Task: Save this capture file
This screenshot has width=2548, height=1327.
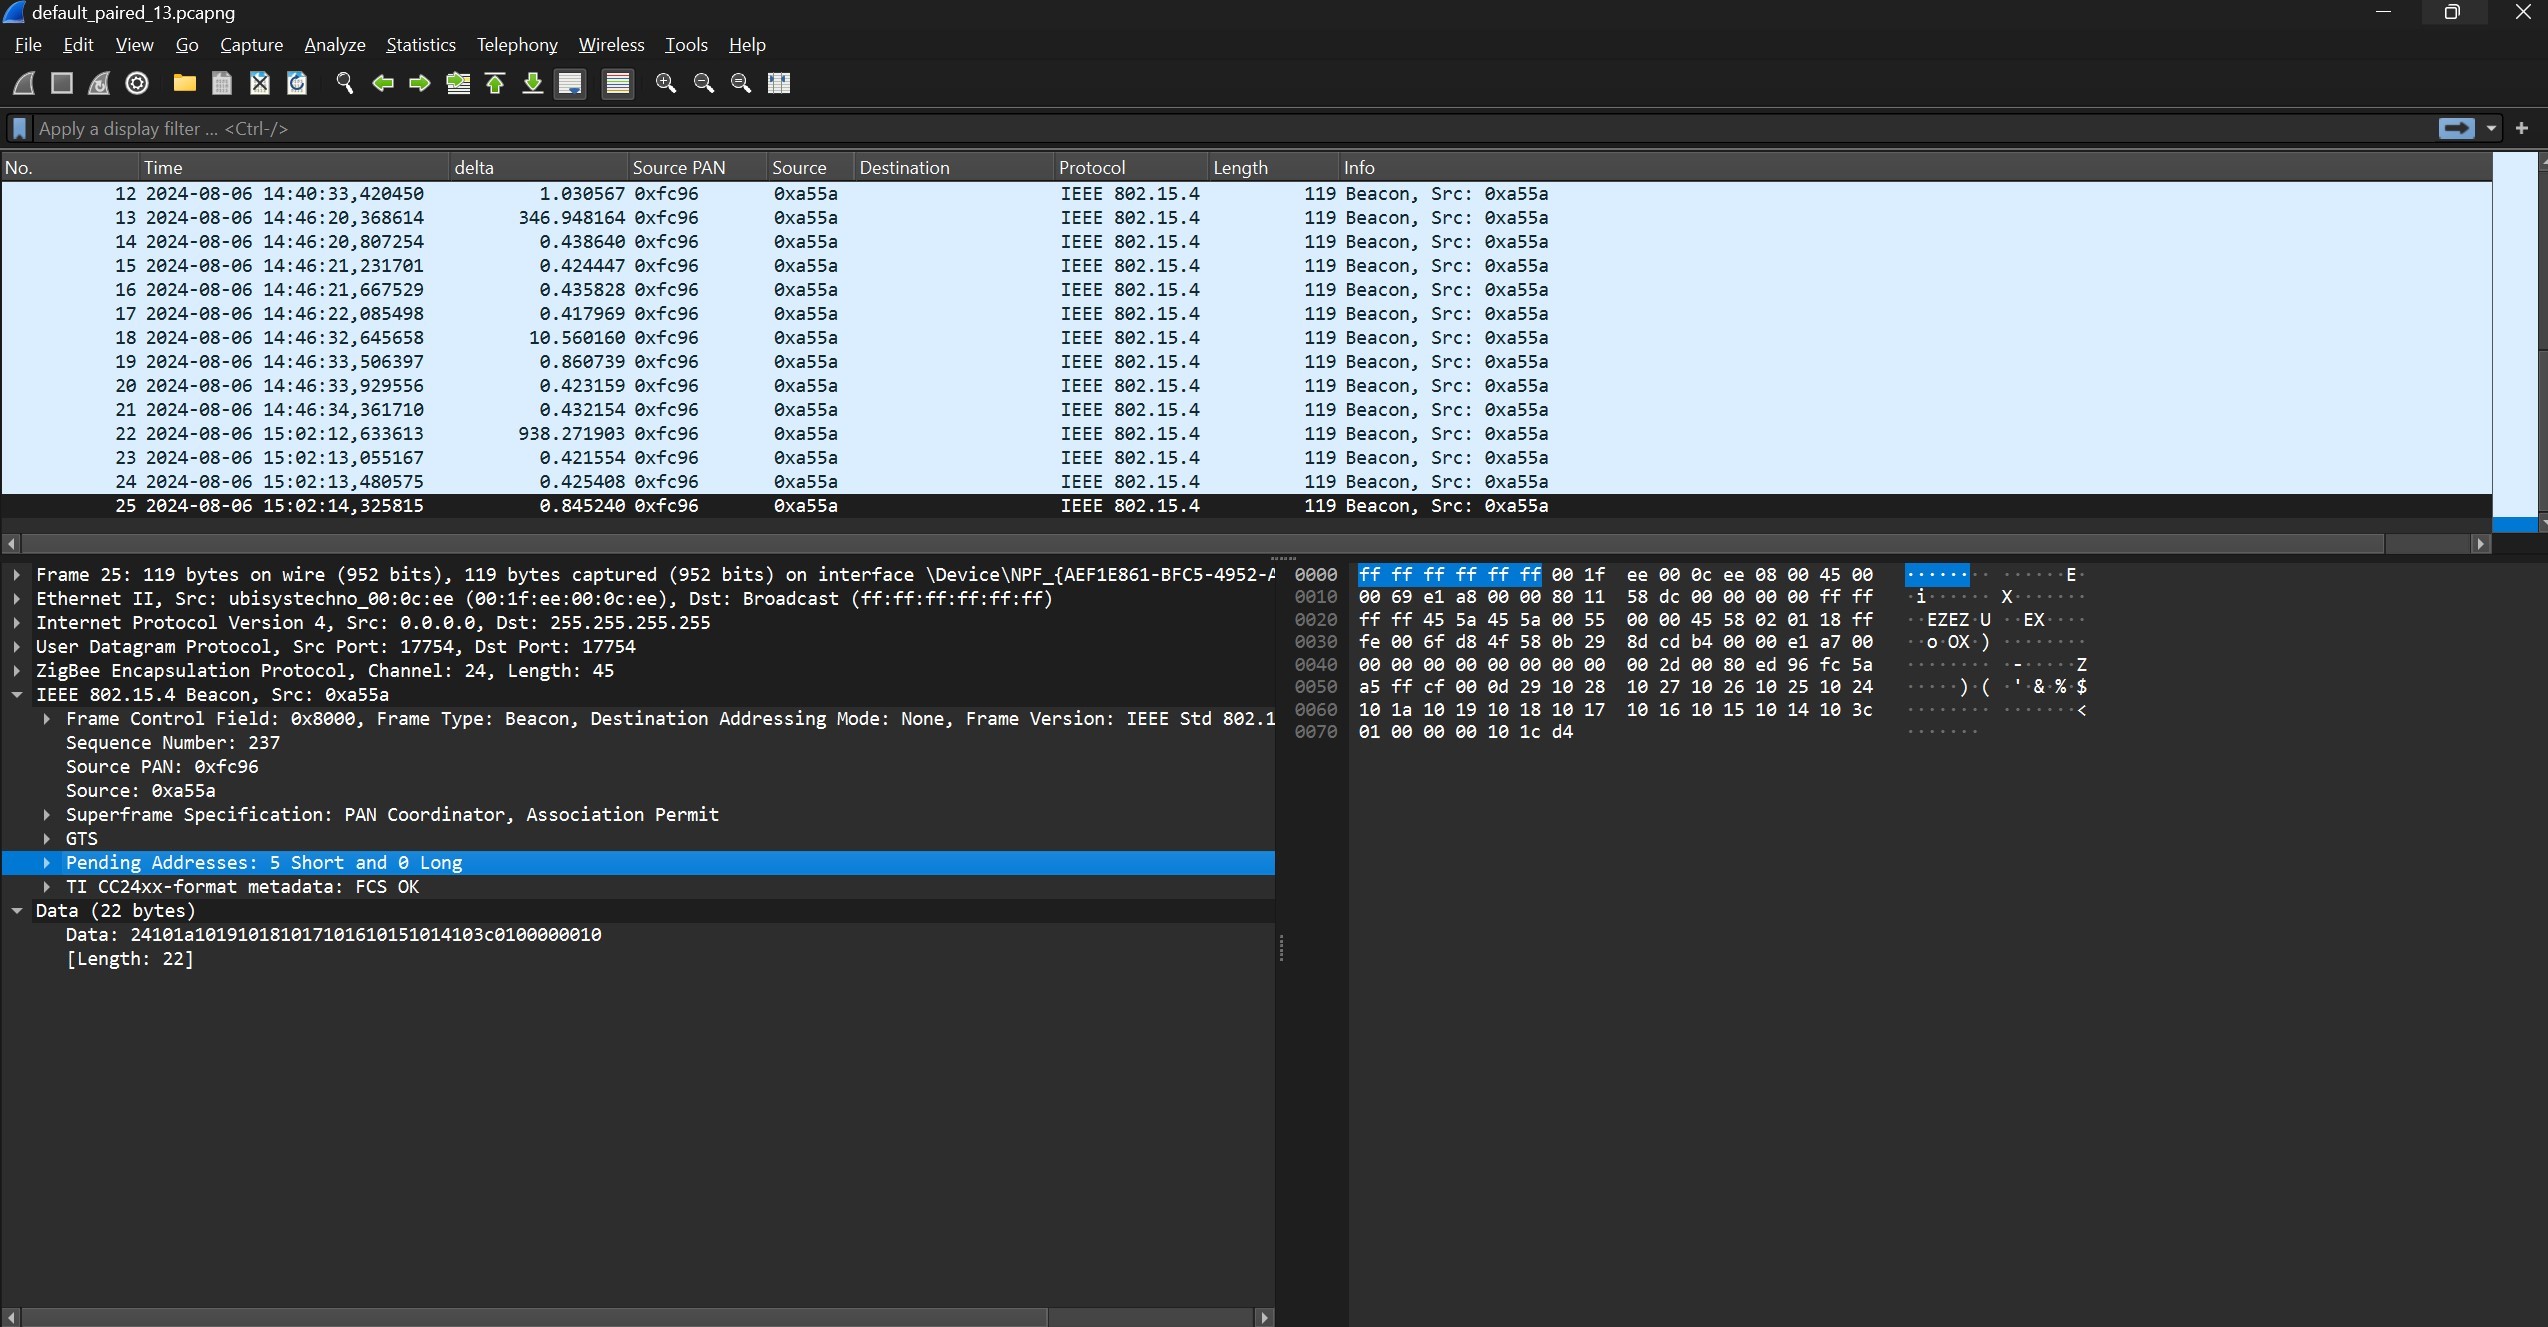Action: 222,83
